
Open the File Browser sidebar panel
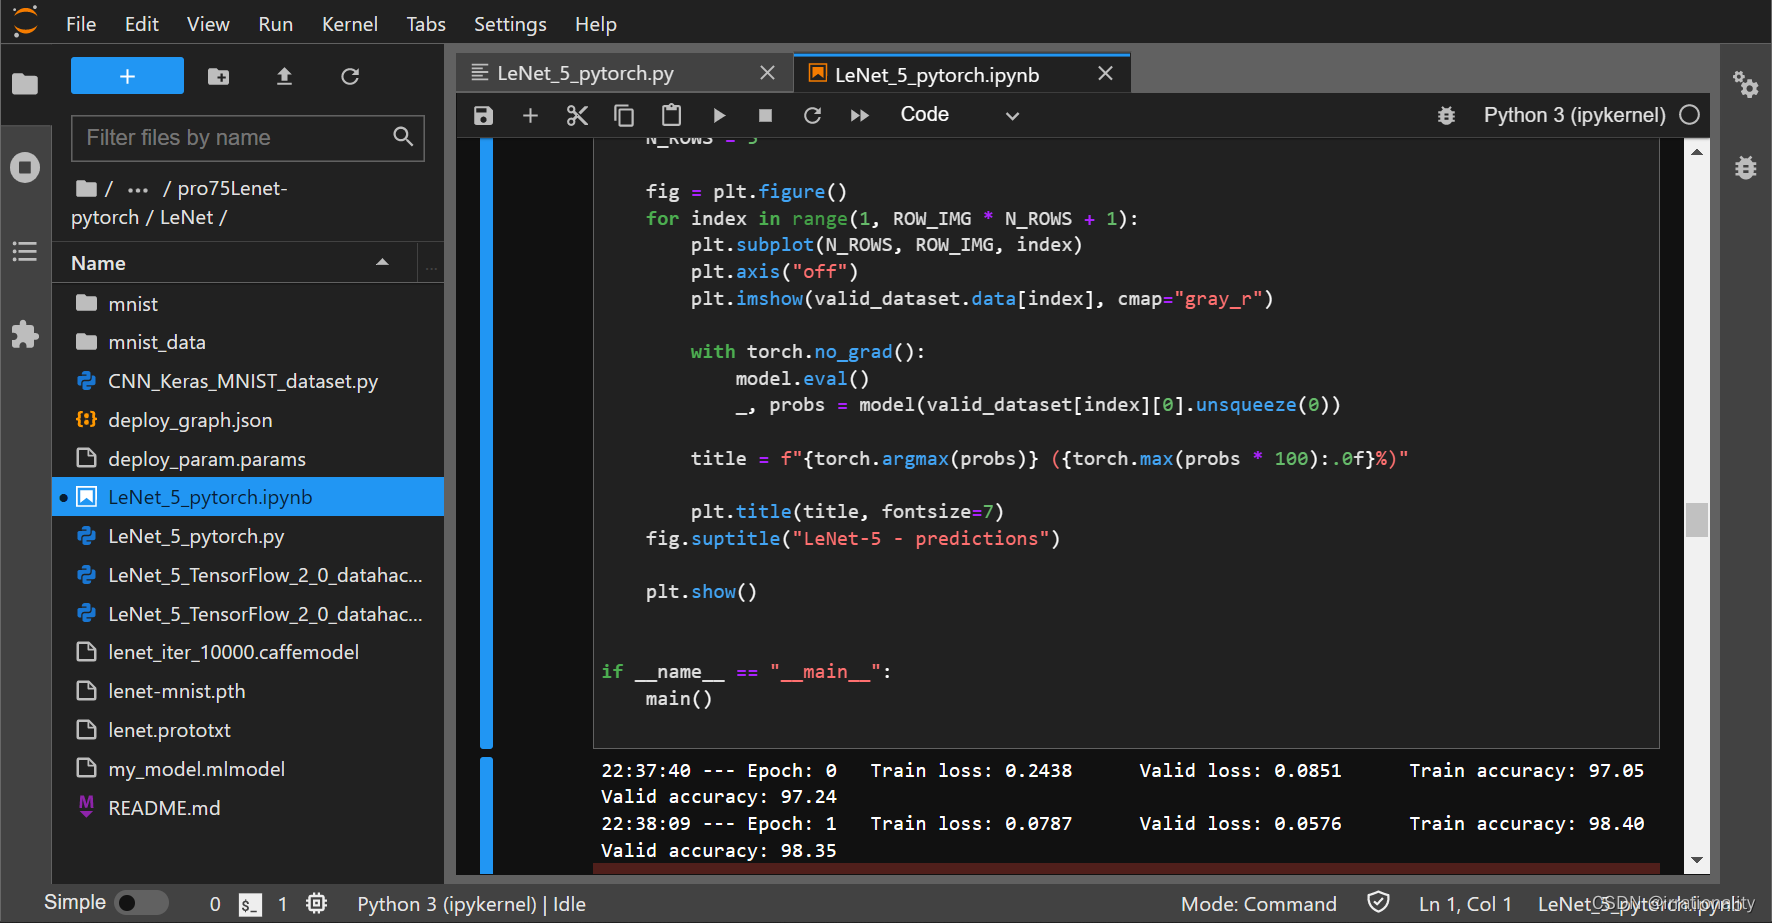pos(25,84)
